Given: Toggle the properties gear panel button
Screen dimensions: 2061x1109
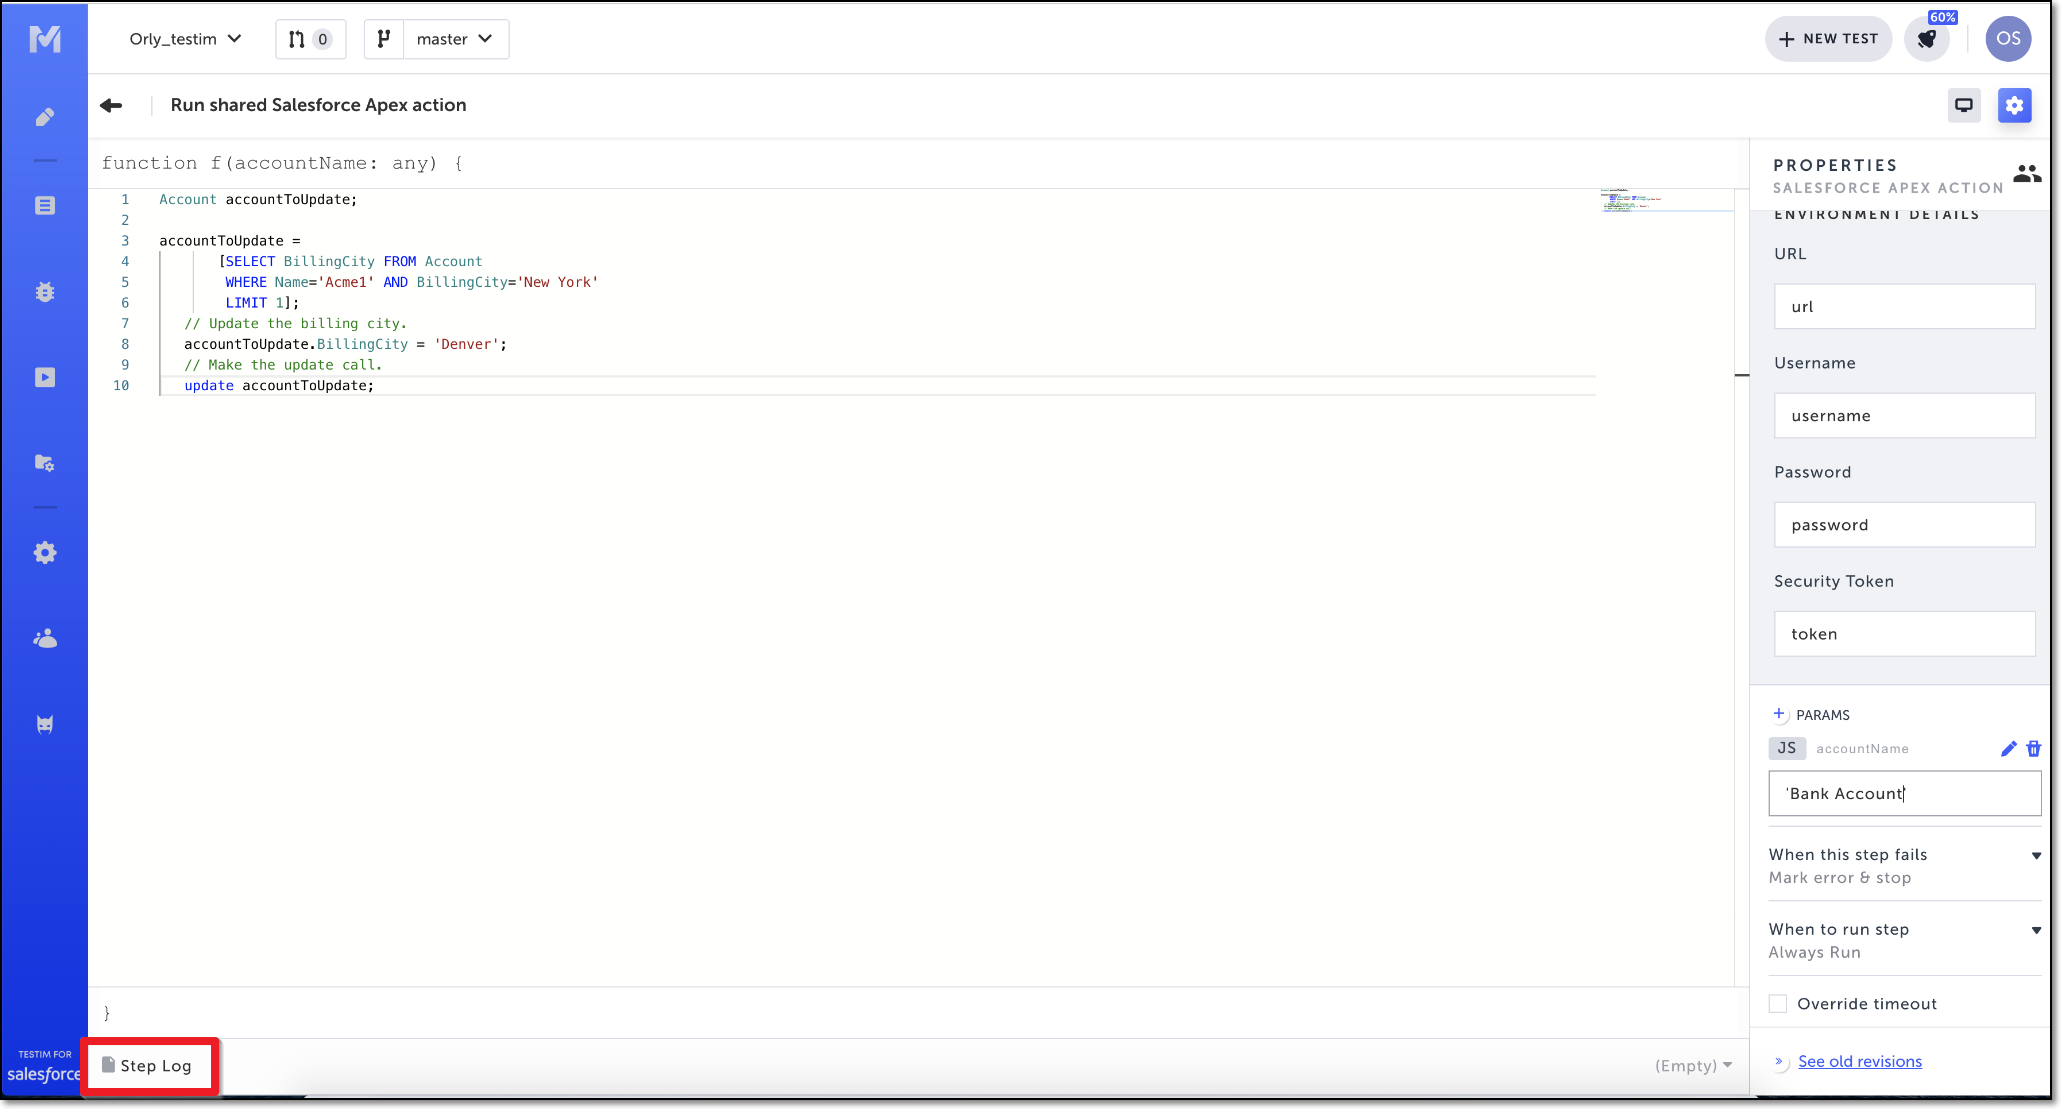Looking at the screenshot, I should click(x=2014, y=105).
